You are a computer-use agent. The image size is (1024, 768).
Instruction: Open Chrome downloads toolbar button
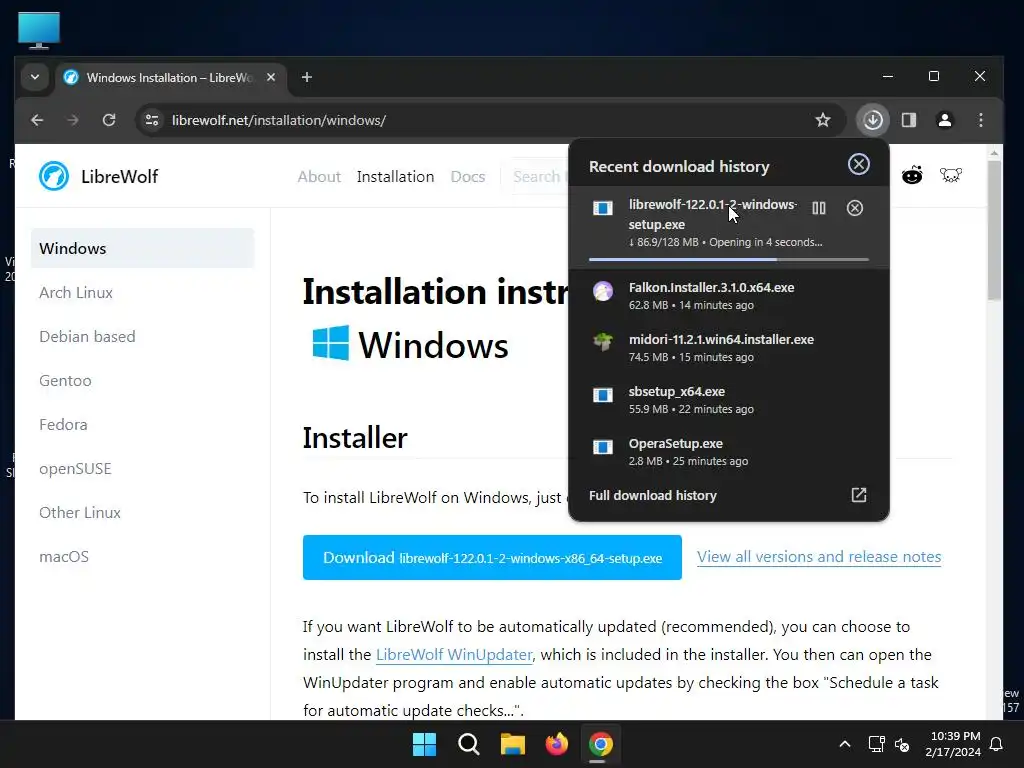(x=873, y=120)
